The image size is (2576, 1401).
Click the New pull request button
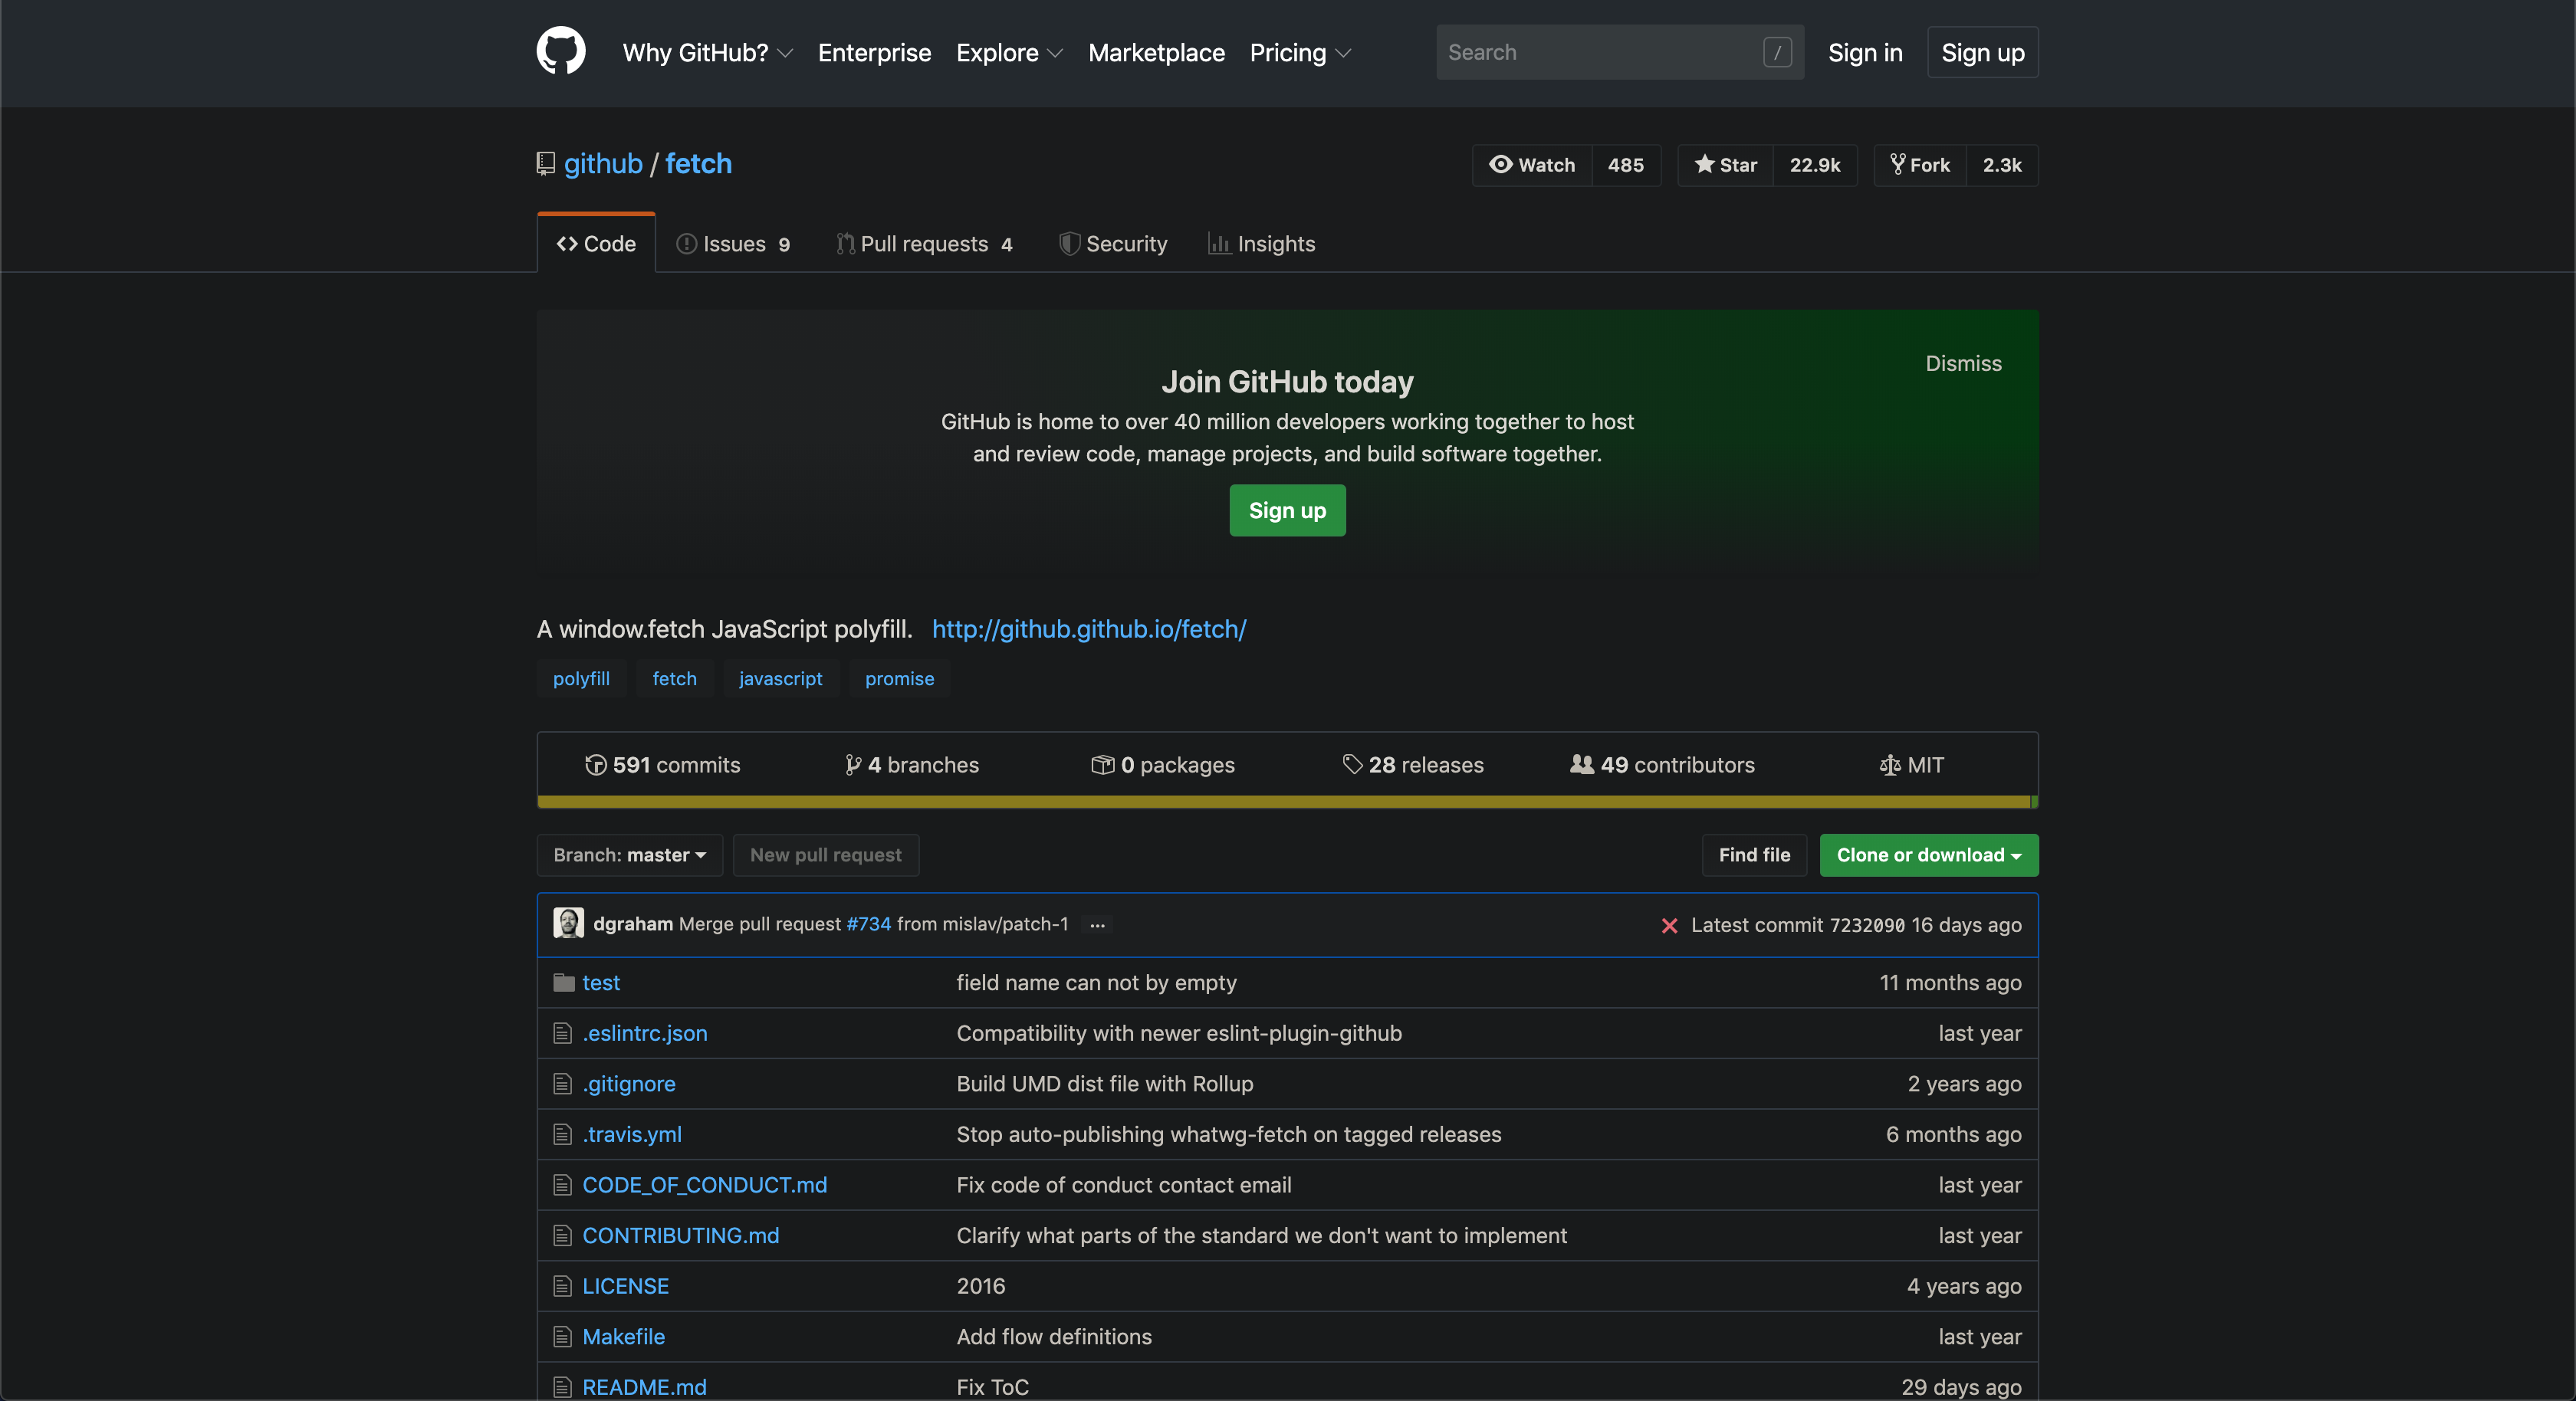[x=825, y=855]
